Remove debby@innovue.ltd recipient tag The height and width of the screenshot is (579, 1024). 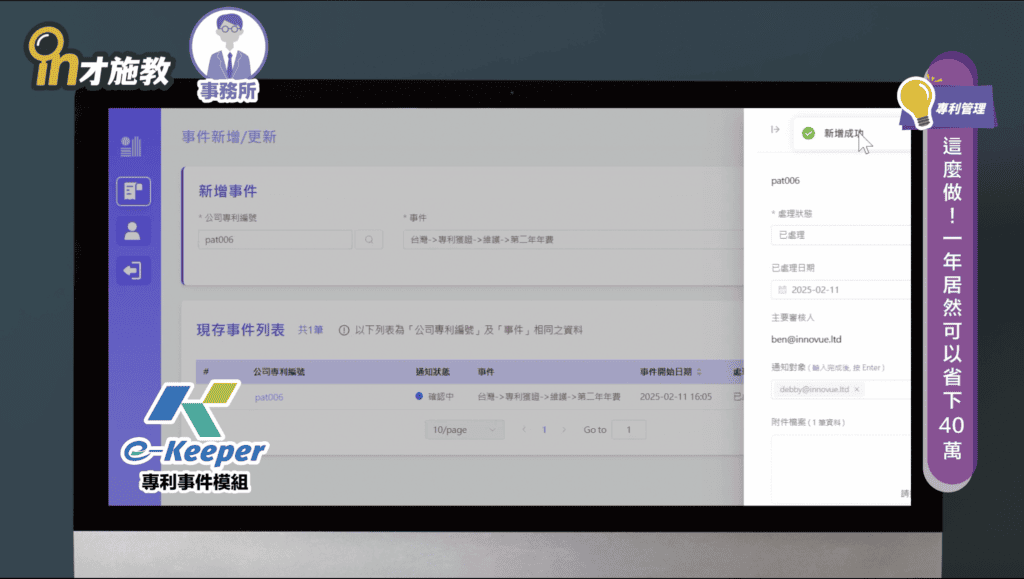click(857, 389)
